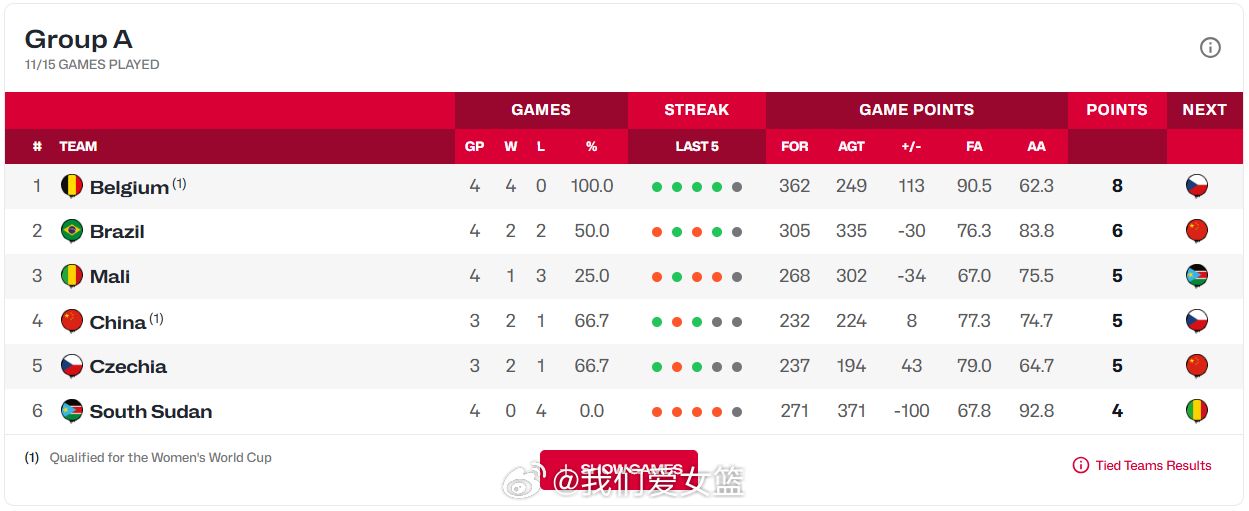
Task: Open the Tied Teams Results link
Action: click(x=1142, y=465)
